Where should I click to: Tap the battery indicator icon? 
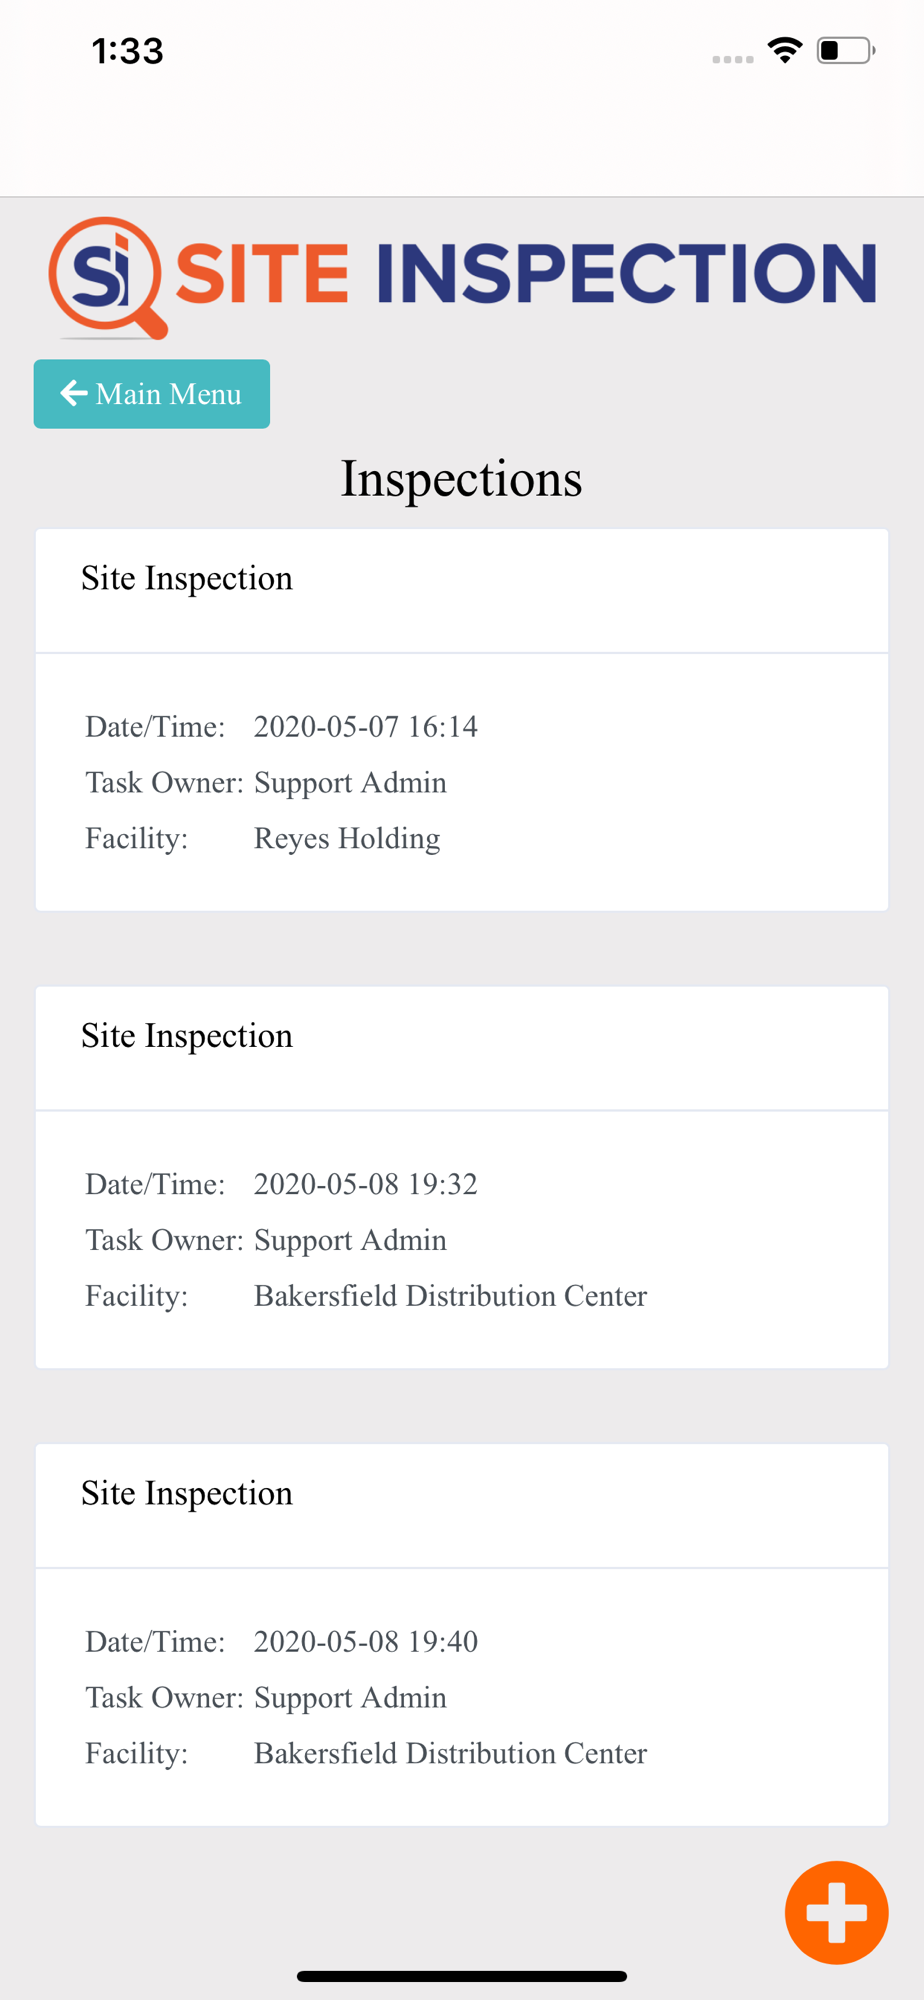click(845, 50)
